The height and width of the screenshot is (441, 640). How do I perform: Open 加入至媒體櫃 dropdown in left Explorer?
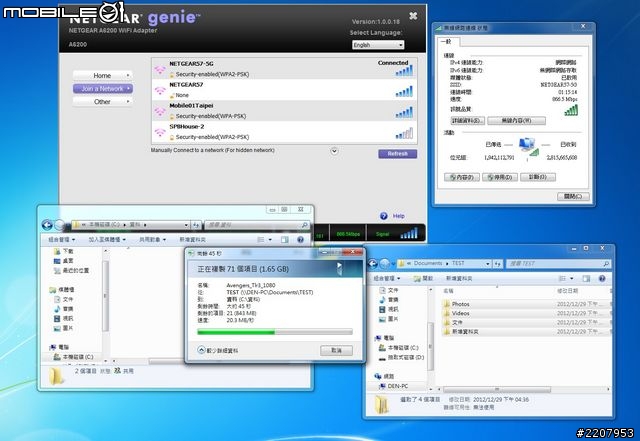pos(107,240)
